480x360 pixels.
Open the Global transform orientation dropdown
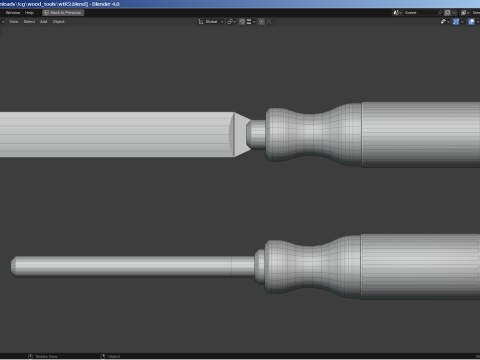pos(211,22)
